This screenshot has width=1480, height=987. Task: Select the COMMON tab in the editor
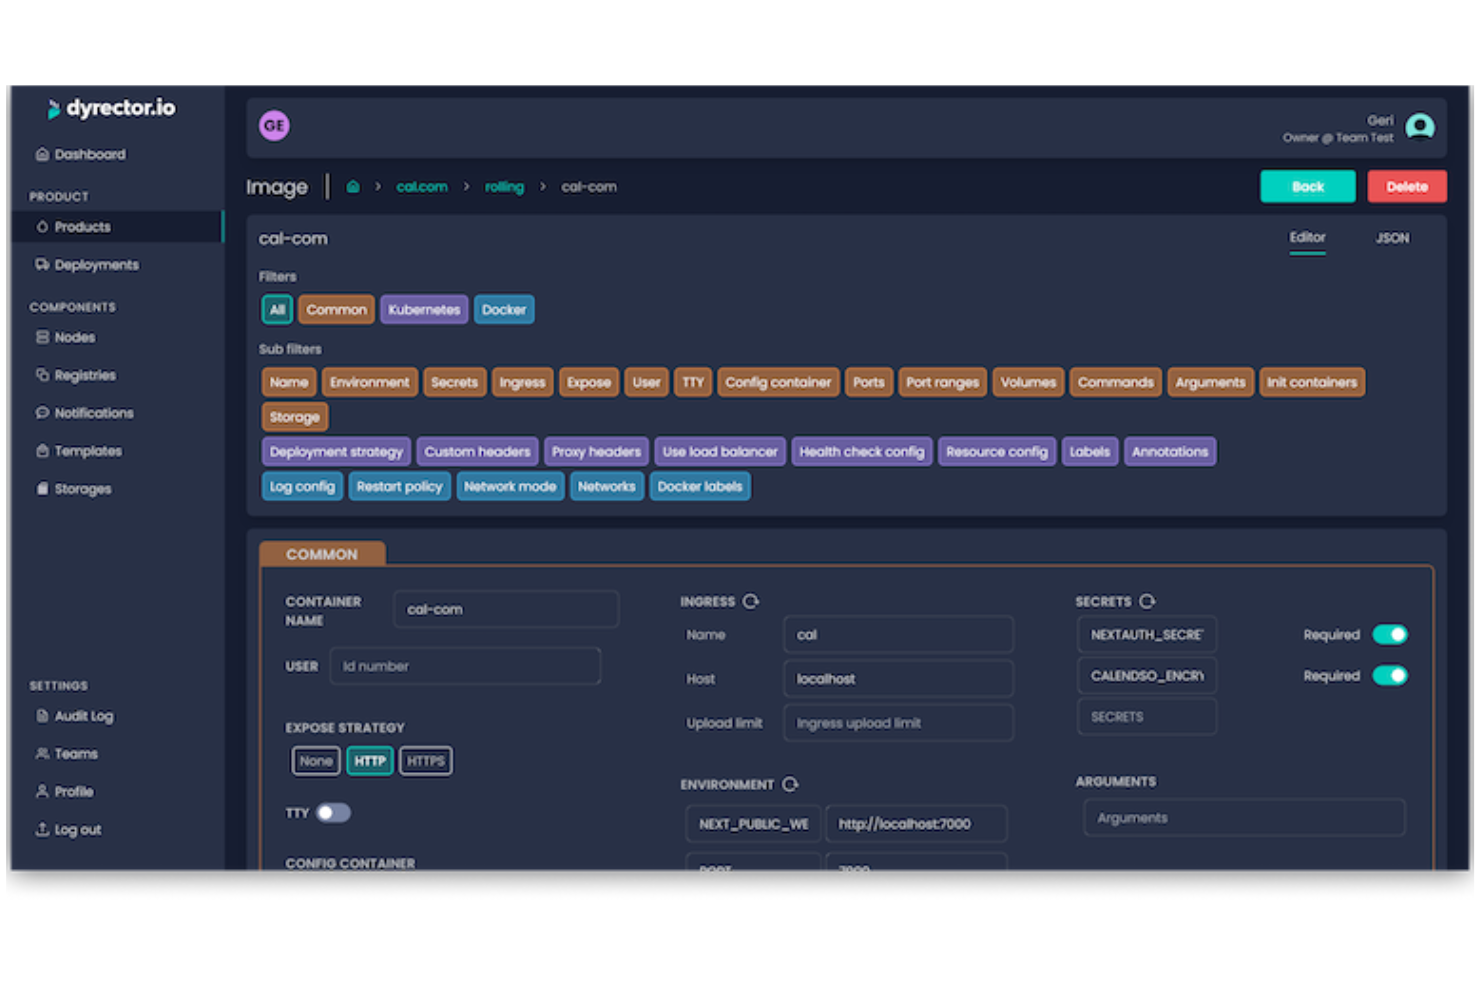point(322,553)
